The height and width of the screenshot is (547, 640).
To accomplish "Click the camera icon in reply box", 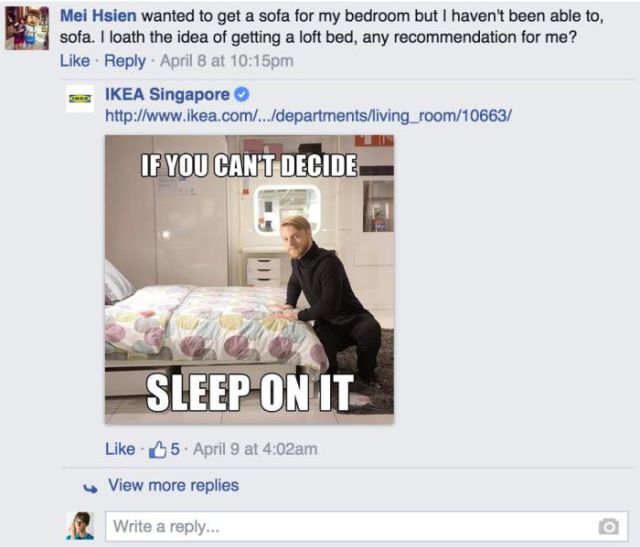I will coord(609,527).
